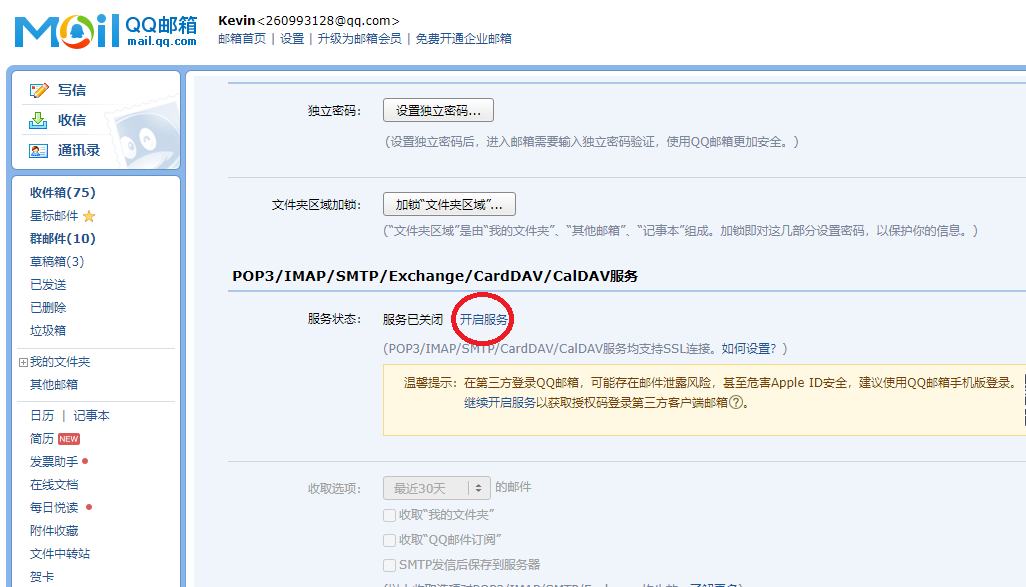Image resolution: width=1026 pixels, height=587 pixels.
Task: Expand 我的文件夹 tree node
Action: 23,362
